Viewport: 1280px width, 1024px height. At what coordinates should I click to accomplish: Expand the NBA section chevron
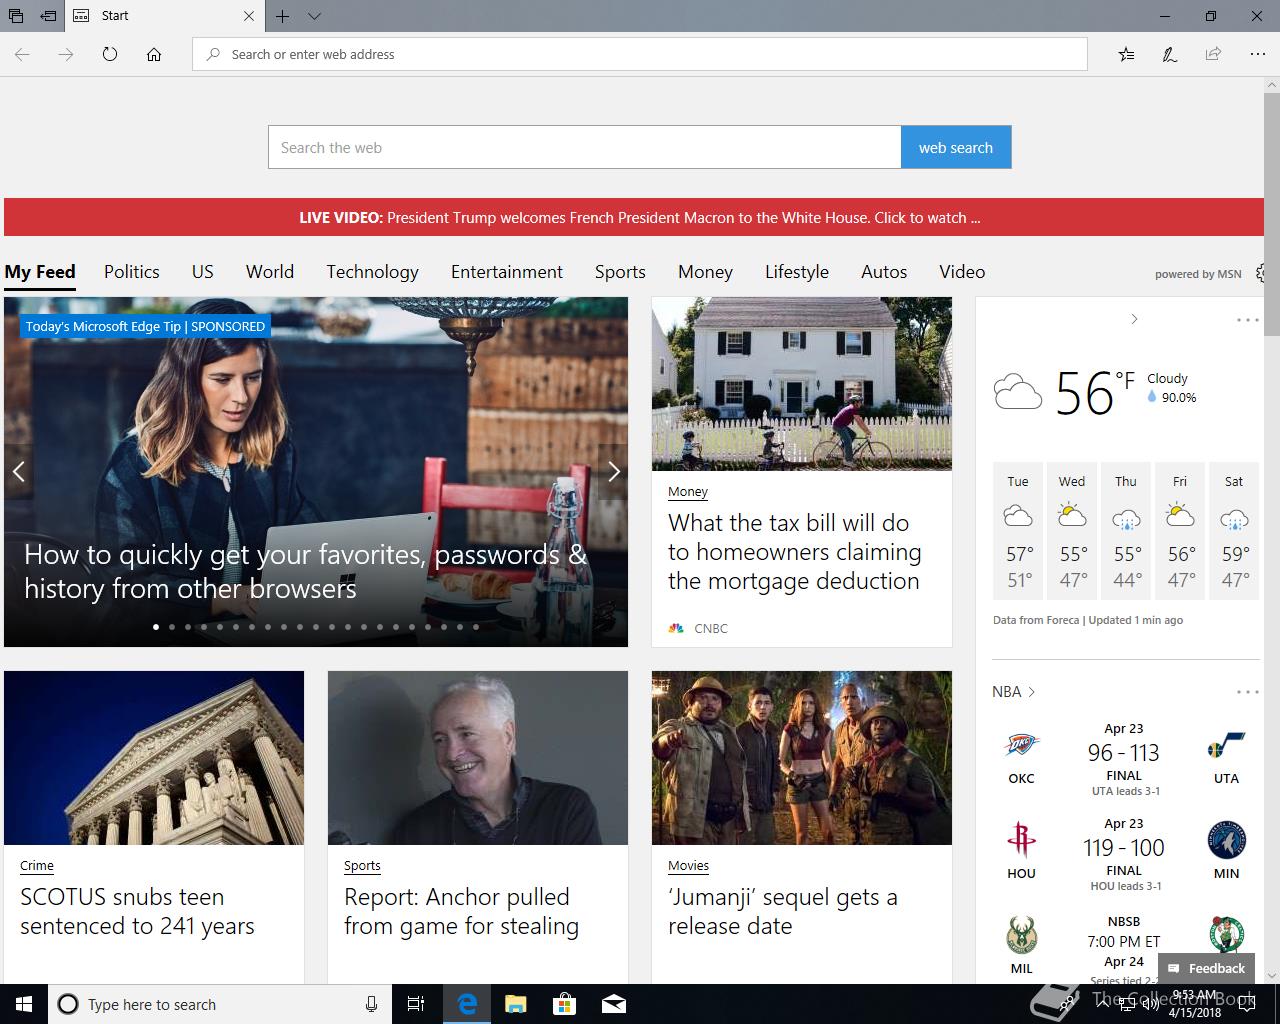tap(1031, 692)
